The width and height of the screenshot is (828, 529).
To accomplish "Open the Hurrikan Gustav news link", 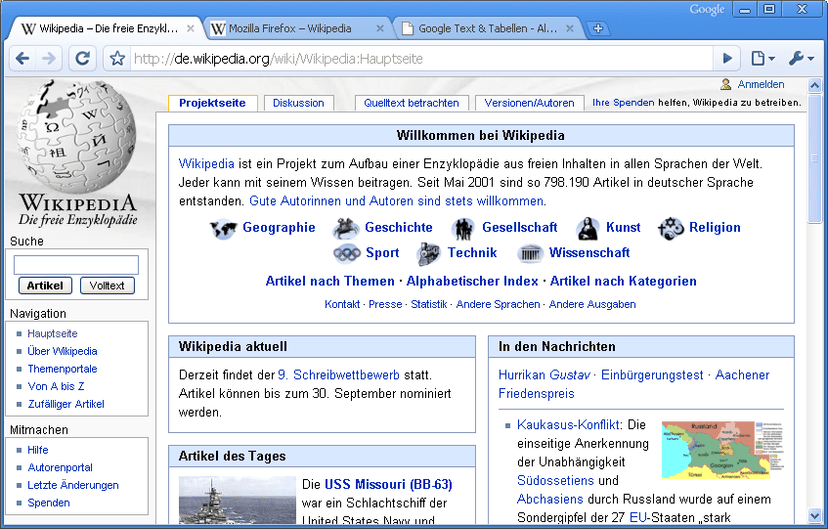I will pyautogui.click(x=544, y=375).
